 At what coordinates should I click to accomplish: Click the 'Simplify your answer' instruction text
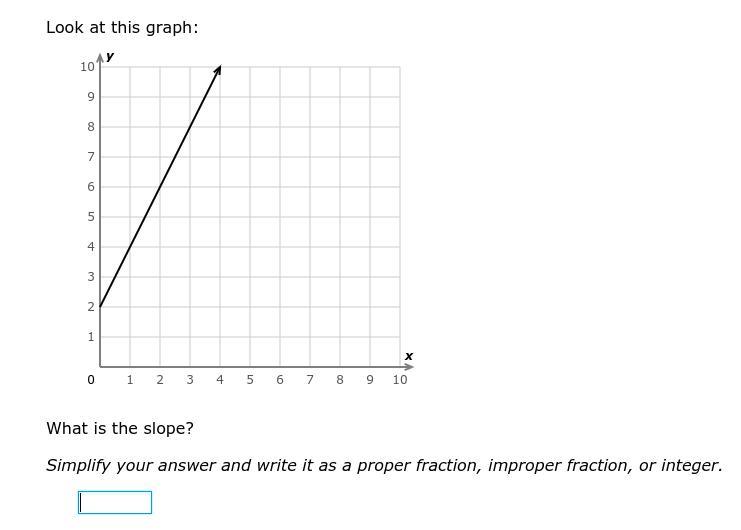coord(131,465)
